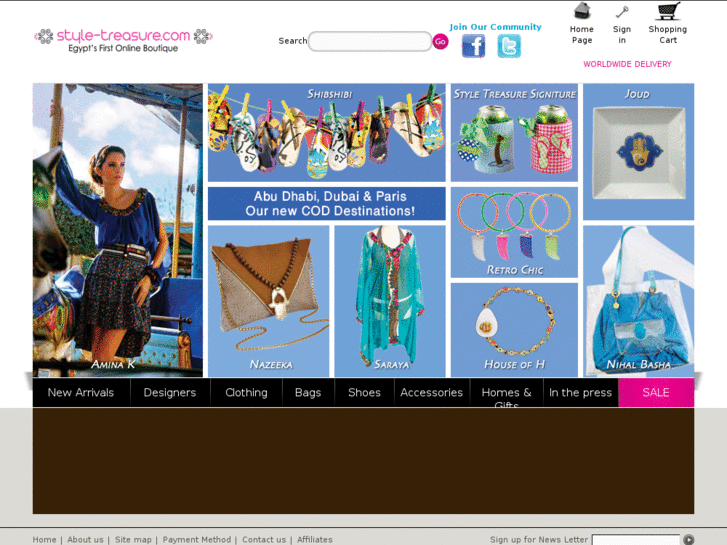Open the House of H necklace tile
Image resolution: width=727 pixels, height=545 pixels.
tap(514, 330)
